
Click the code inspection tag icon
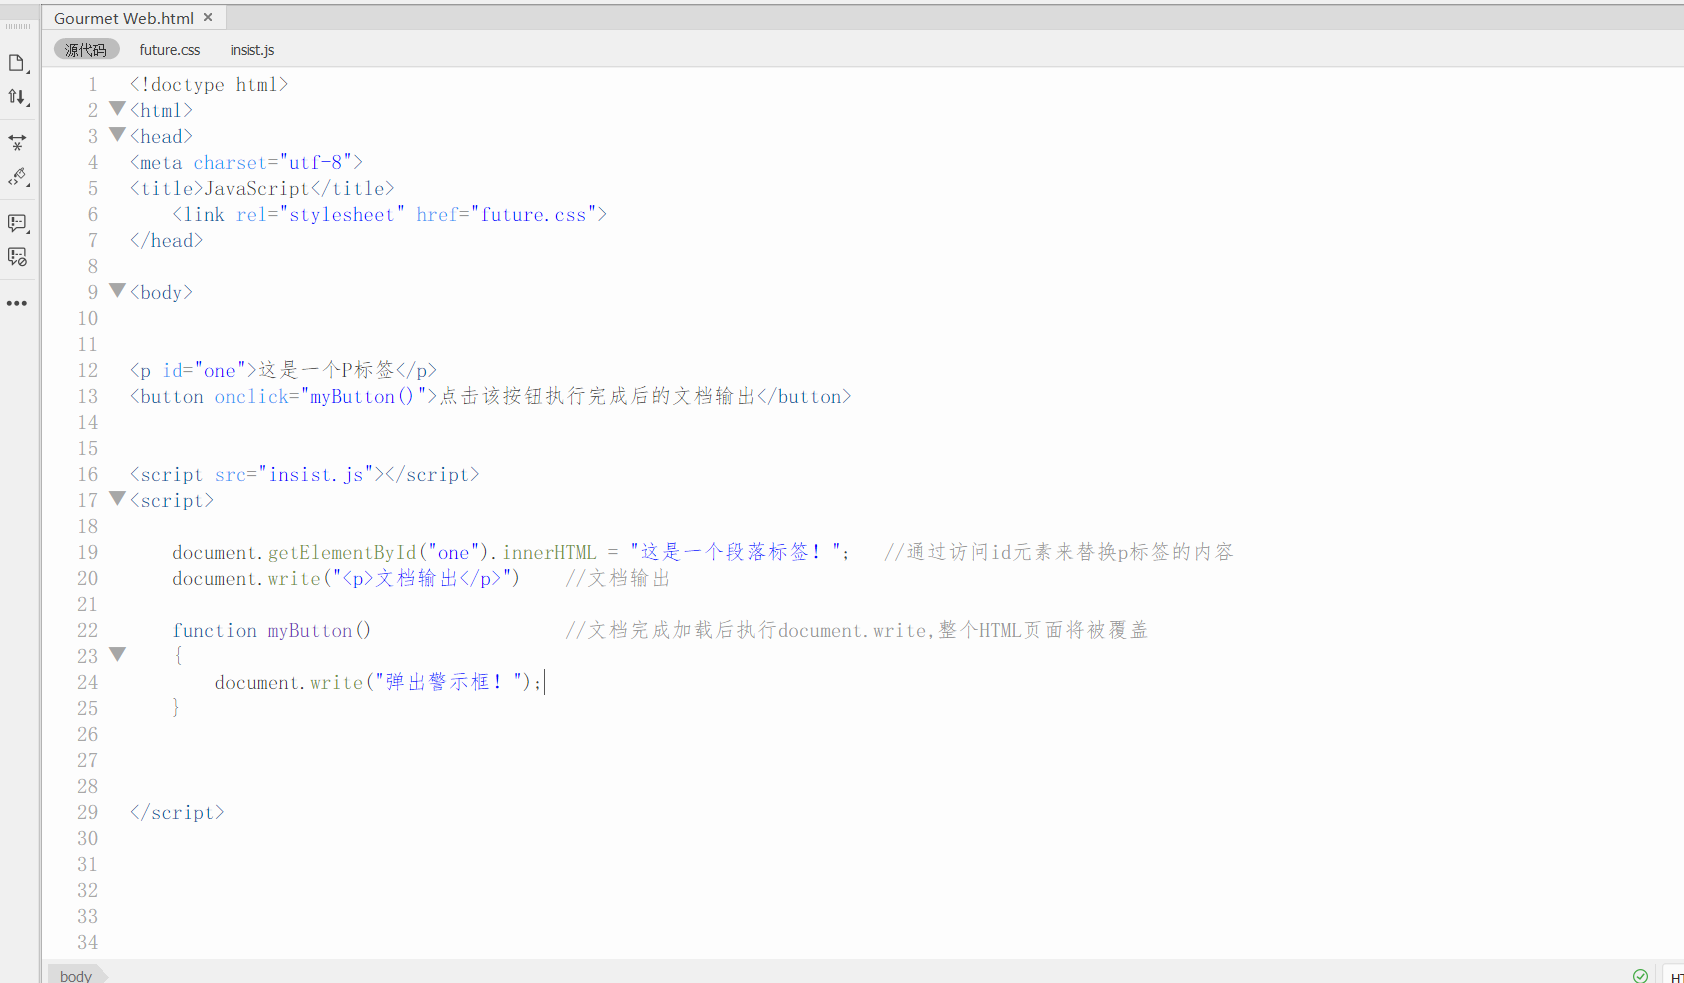tap(17, 177)
